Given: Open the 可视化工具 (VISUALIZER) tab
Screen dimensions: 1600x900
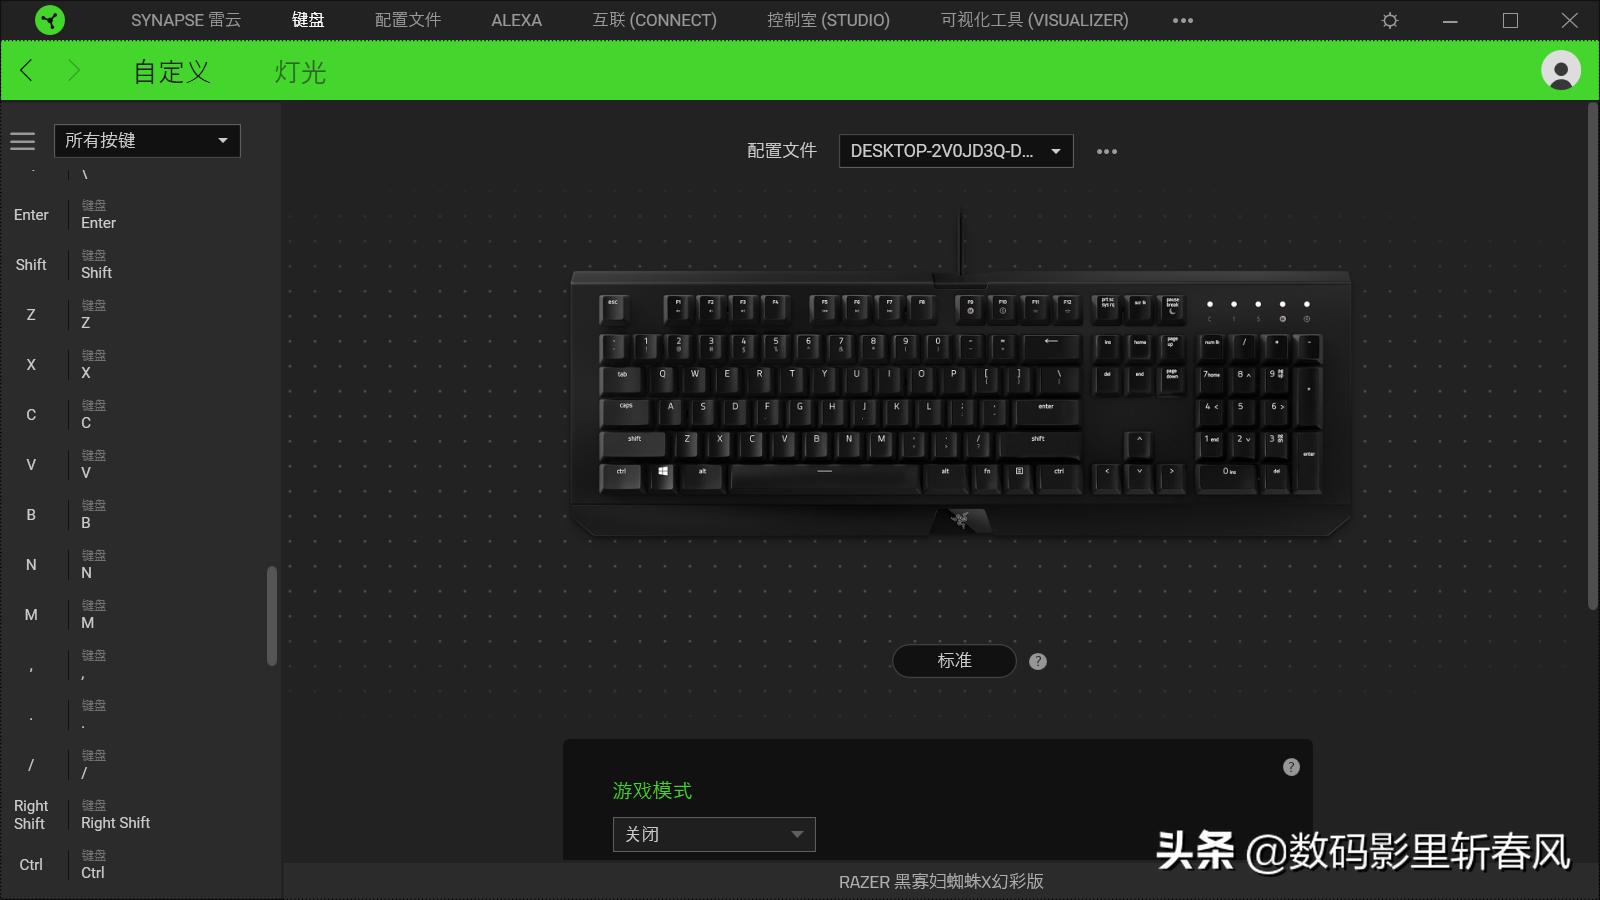Looking at the screenshot, I should pyautogui.click(x=1034, y=20).
